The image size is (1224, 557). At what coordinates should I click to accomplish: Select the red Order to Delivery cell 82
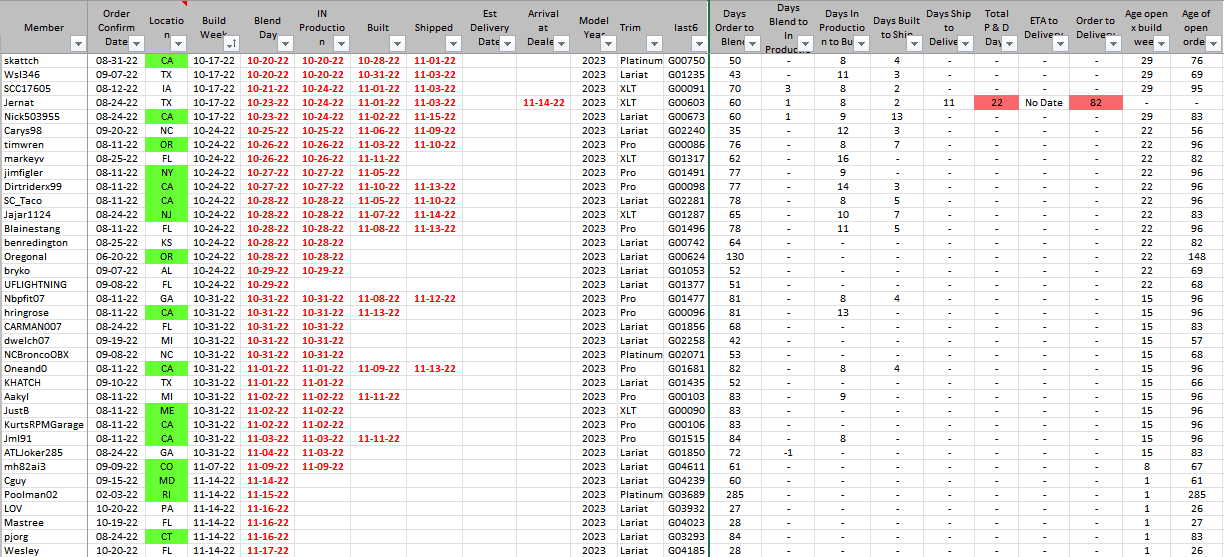(x=1095, y=103)
